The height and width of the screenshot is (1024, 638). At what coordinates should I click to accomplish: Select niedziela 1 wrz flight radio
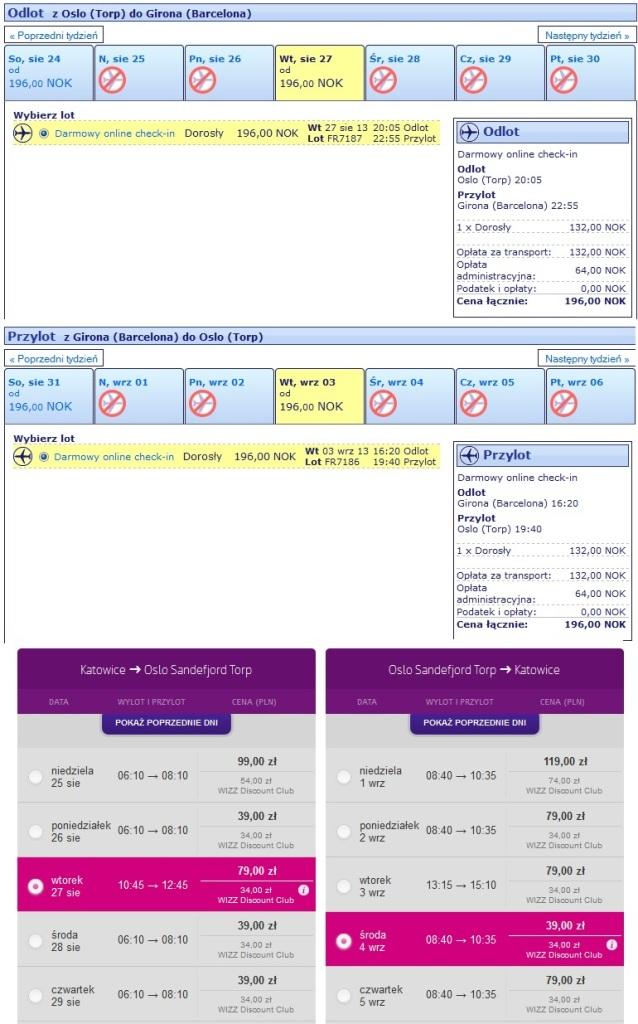click(343, 776)
